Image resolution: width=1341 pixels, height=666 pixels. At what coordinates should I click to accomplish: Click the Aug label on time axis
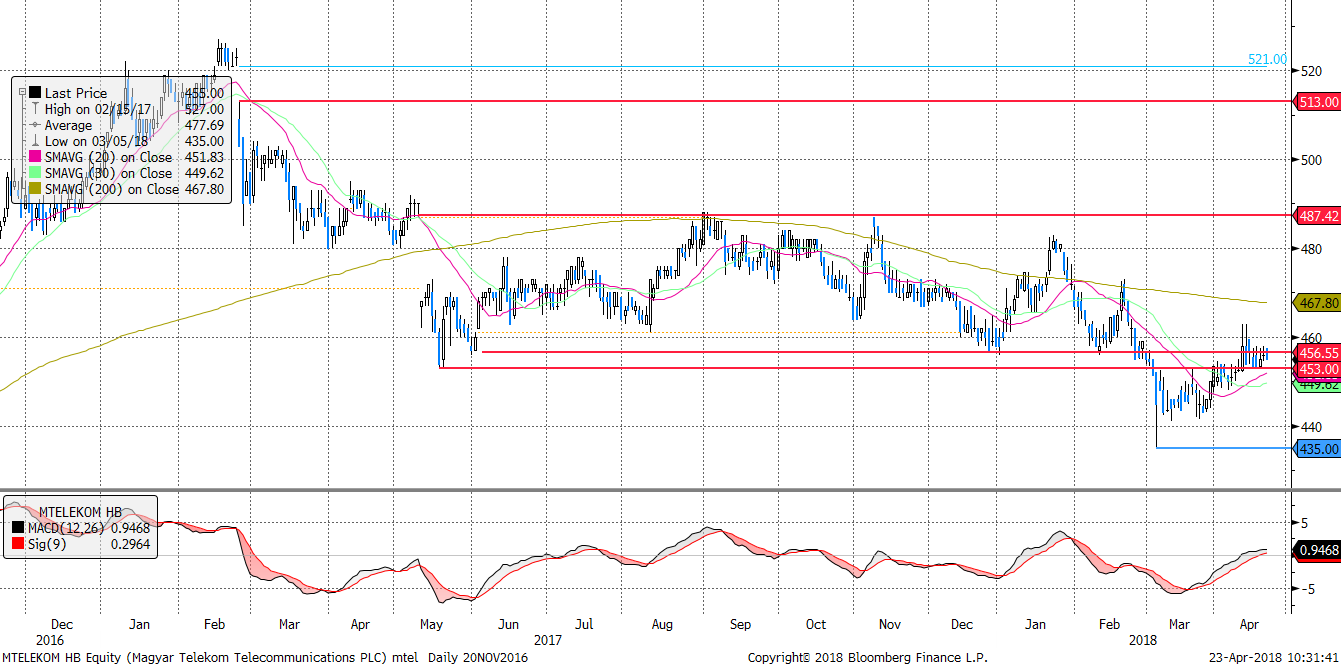pos(661,624)
